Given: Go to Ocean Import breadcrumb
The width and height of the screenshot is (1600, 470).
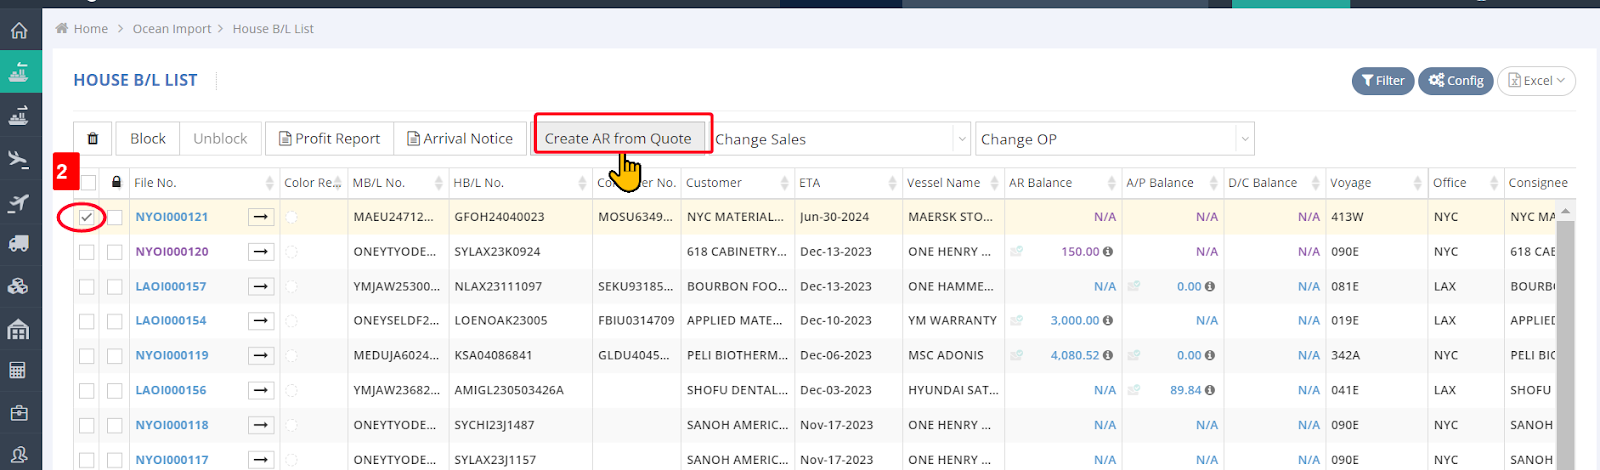Looking at the screenshot, I should 172,29.
